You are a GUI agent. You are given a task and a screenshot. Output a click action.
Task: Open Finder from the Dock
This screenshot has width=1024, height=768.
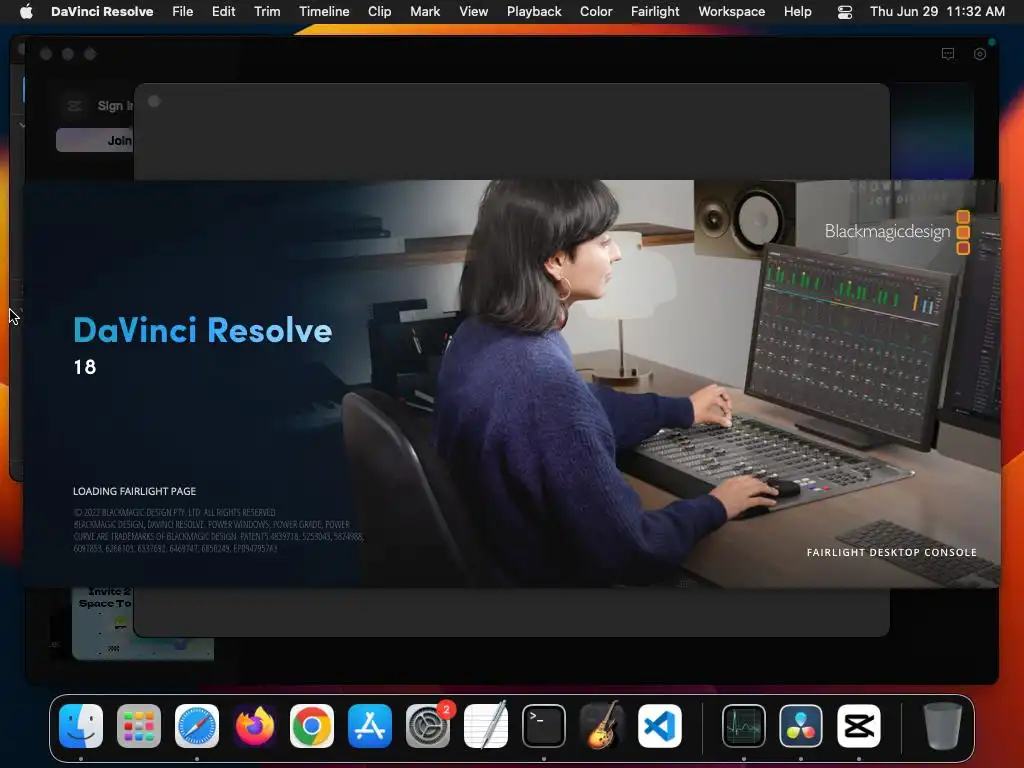coord(81,726)
